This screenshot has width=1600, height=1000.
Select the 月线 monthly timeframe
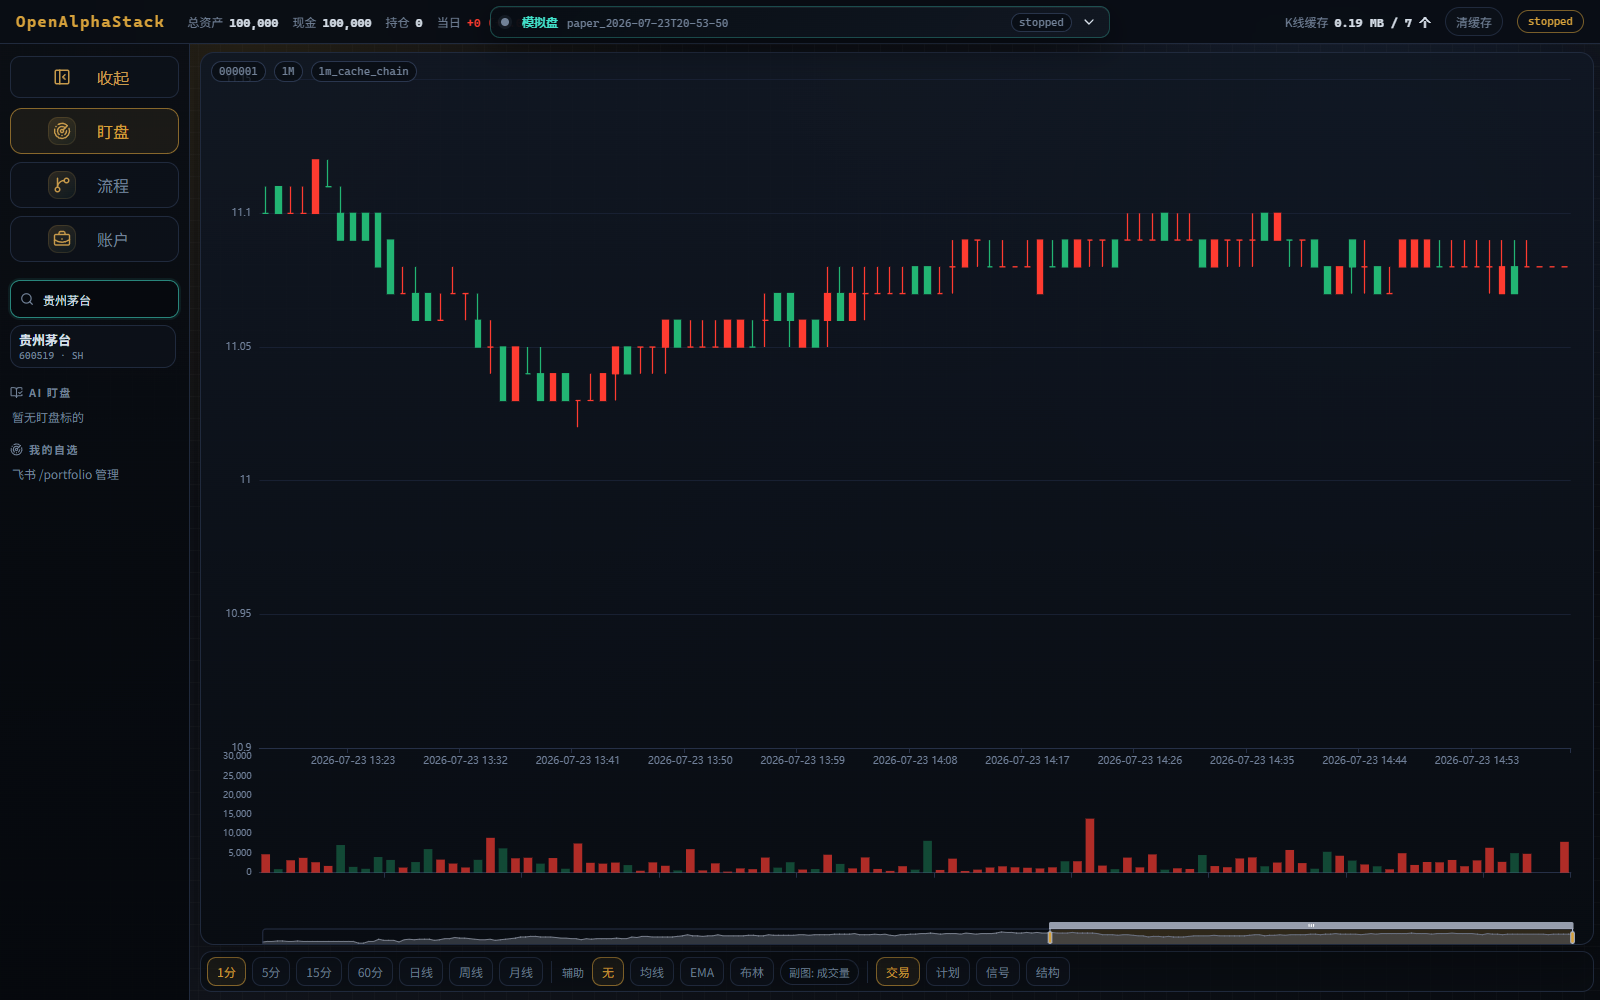[x=521, y=972]
